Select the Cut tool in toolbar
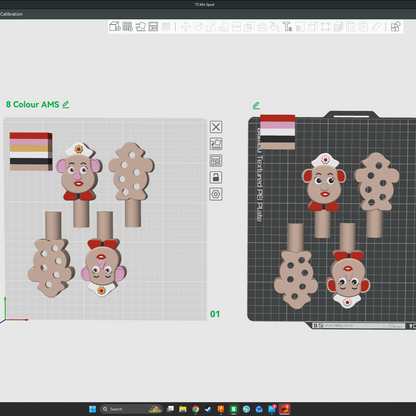The image size is (416, 416). tap(236, 27)
